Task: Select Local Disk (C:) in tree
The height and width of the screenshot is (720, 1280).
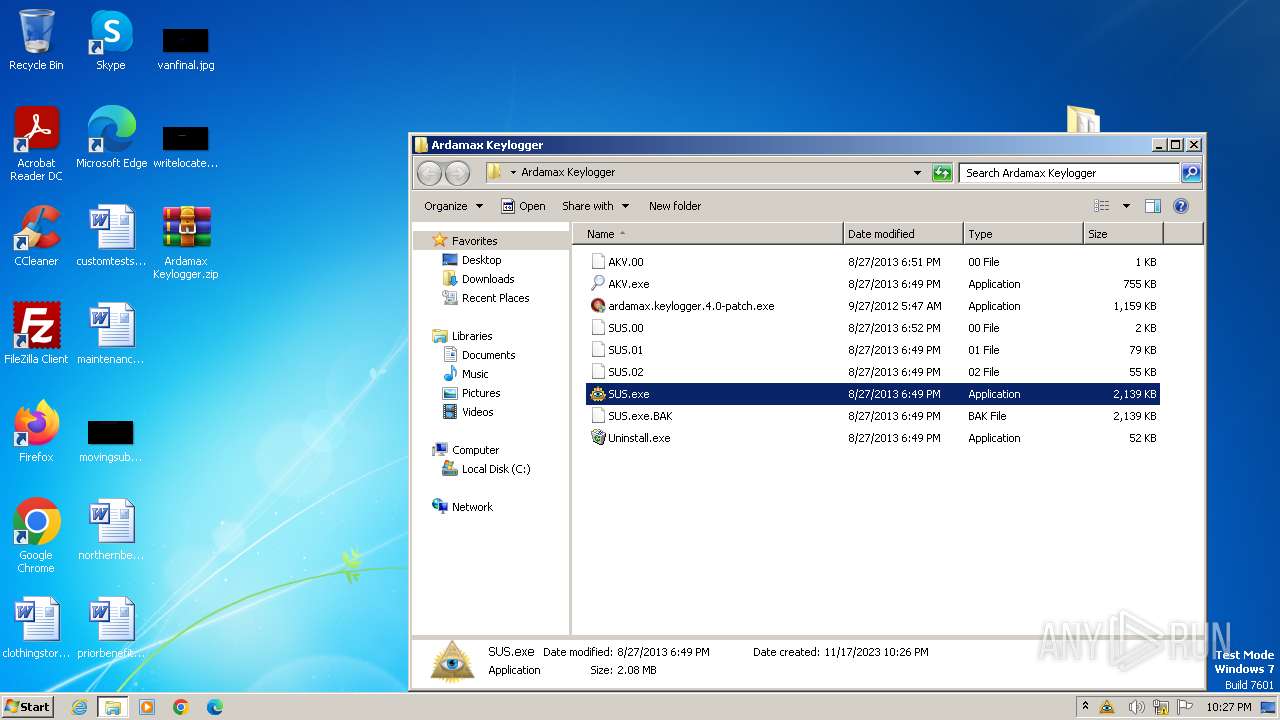Action: point(486,469)
